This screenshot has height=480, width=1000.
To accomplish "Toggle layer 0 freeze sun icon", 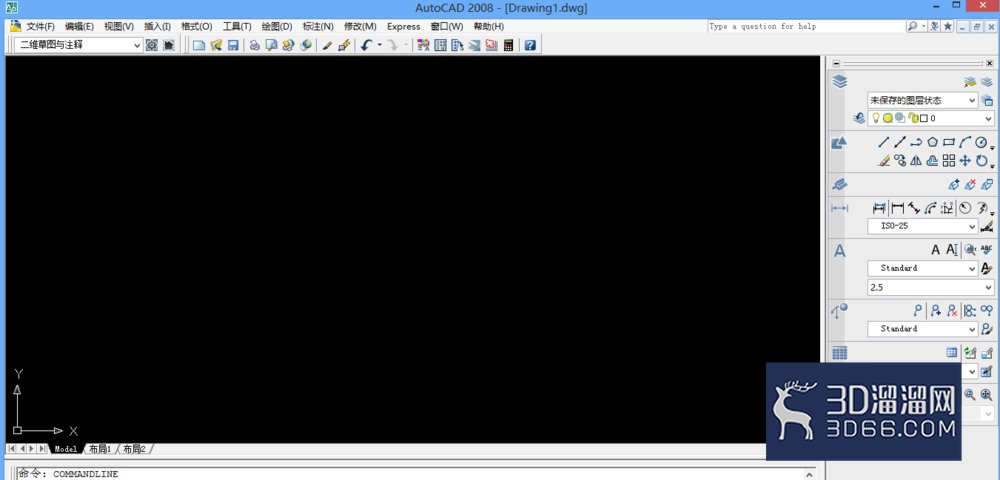I will coord(887,118).
